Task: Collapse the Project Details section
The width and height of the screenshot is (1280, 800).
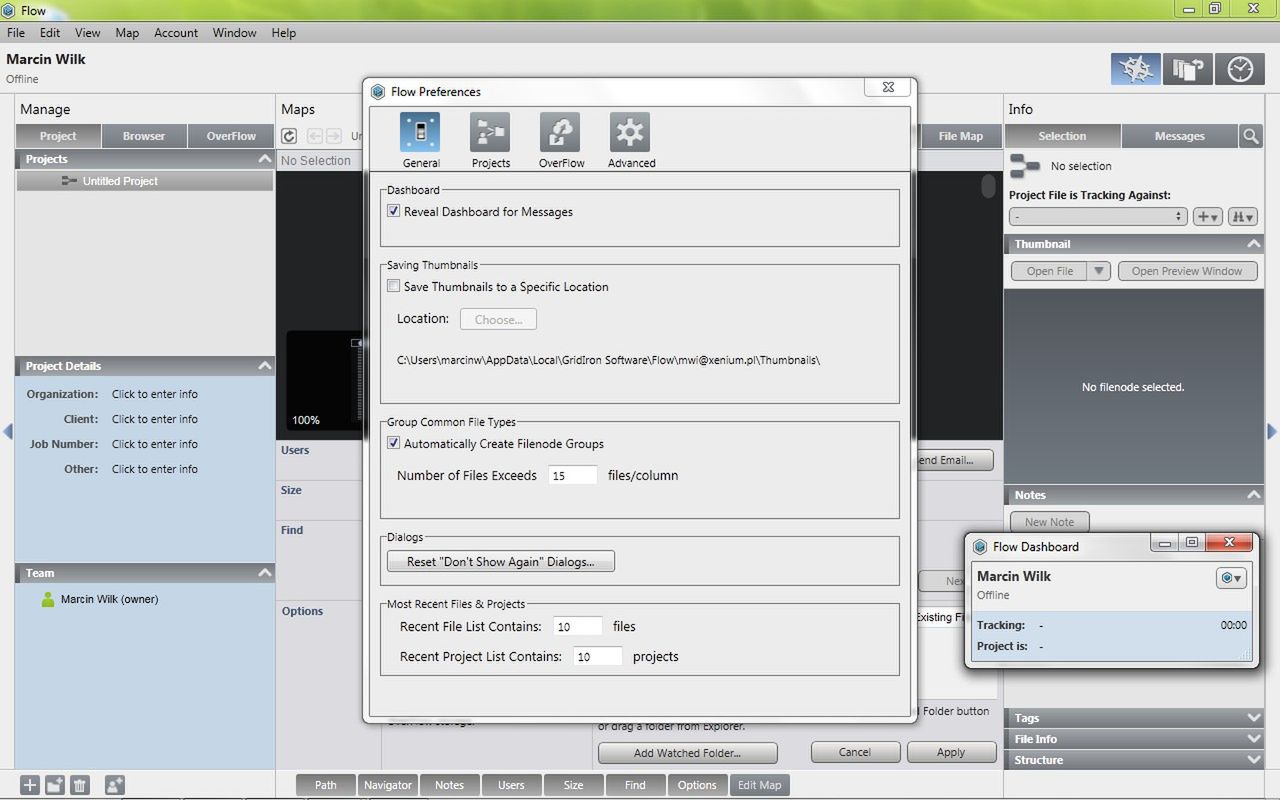Action: 264,366
